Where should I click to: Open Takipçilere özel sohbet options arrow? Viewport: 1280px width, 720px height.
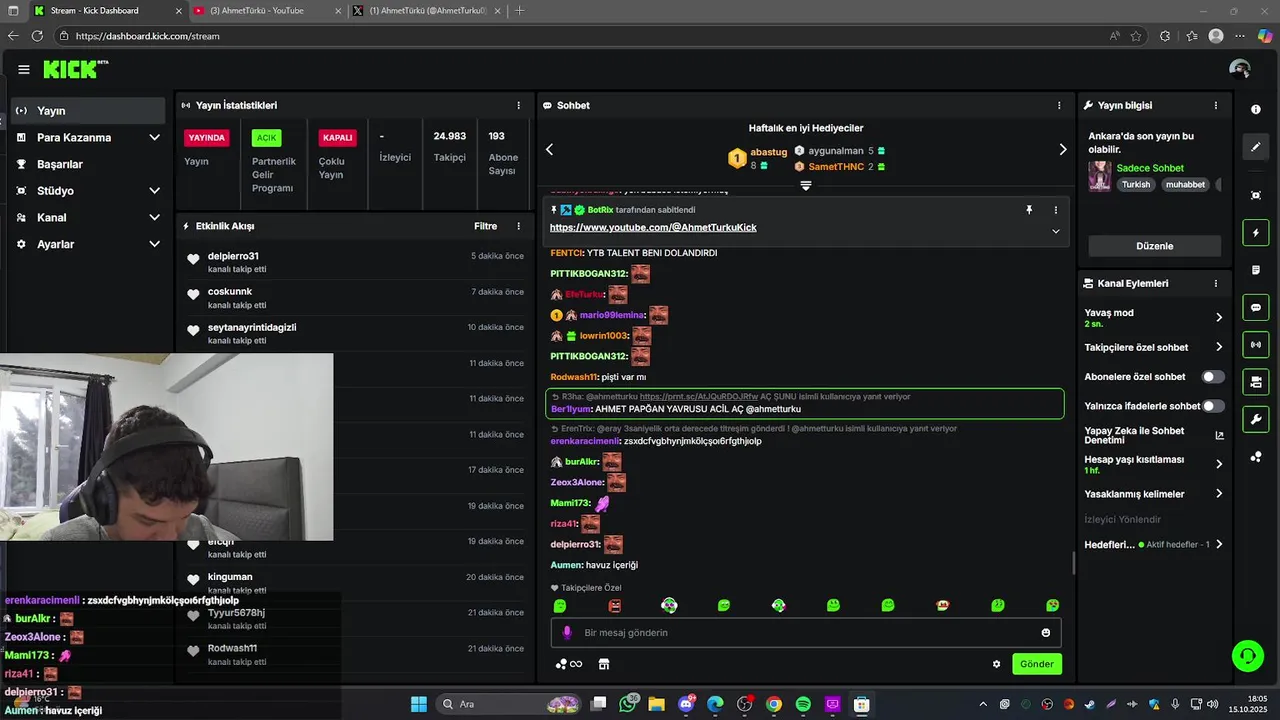1218,347
